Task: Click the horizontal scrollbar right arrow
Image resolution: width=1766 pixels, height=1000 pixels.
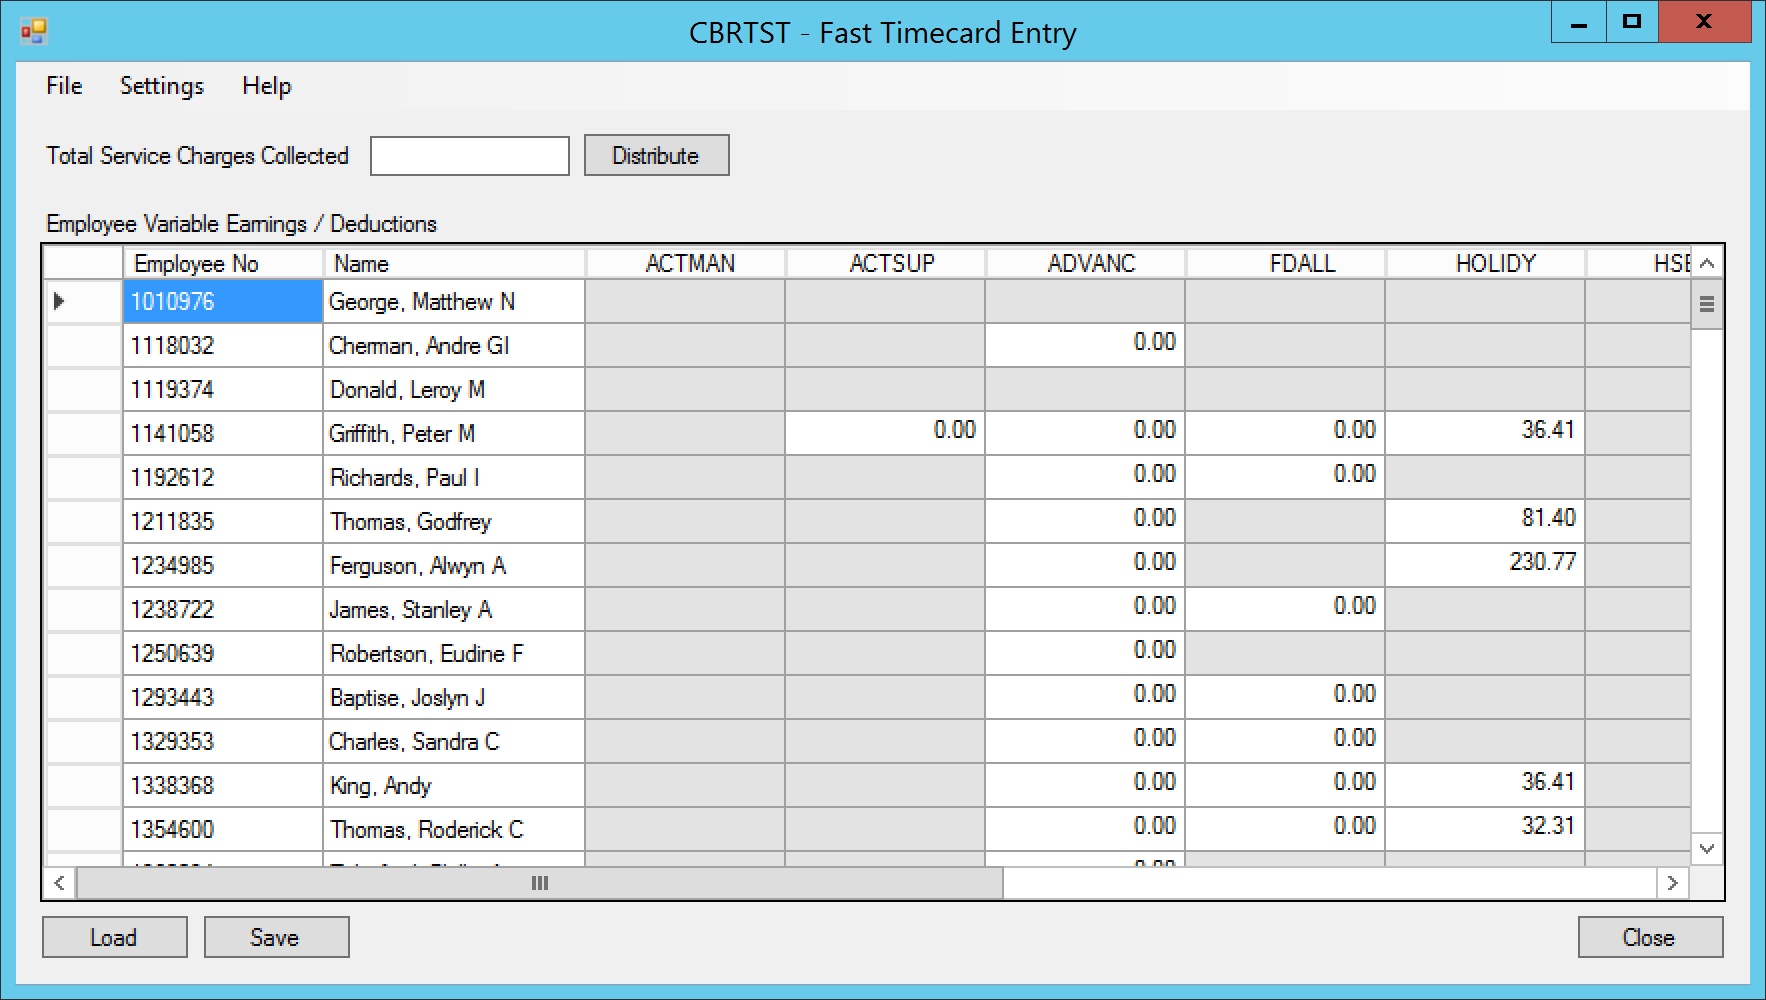Action: click(1672, 883)
